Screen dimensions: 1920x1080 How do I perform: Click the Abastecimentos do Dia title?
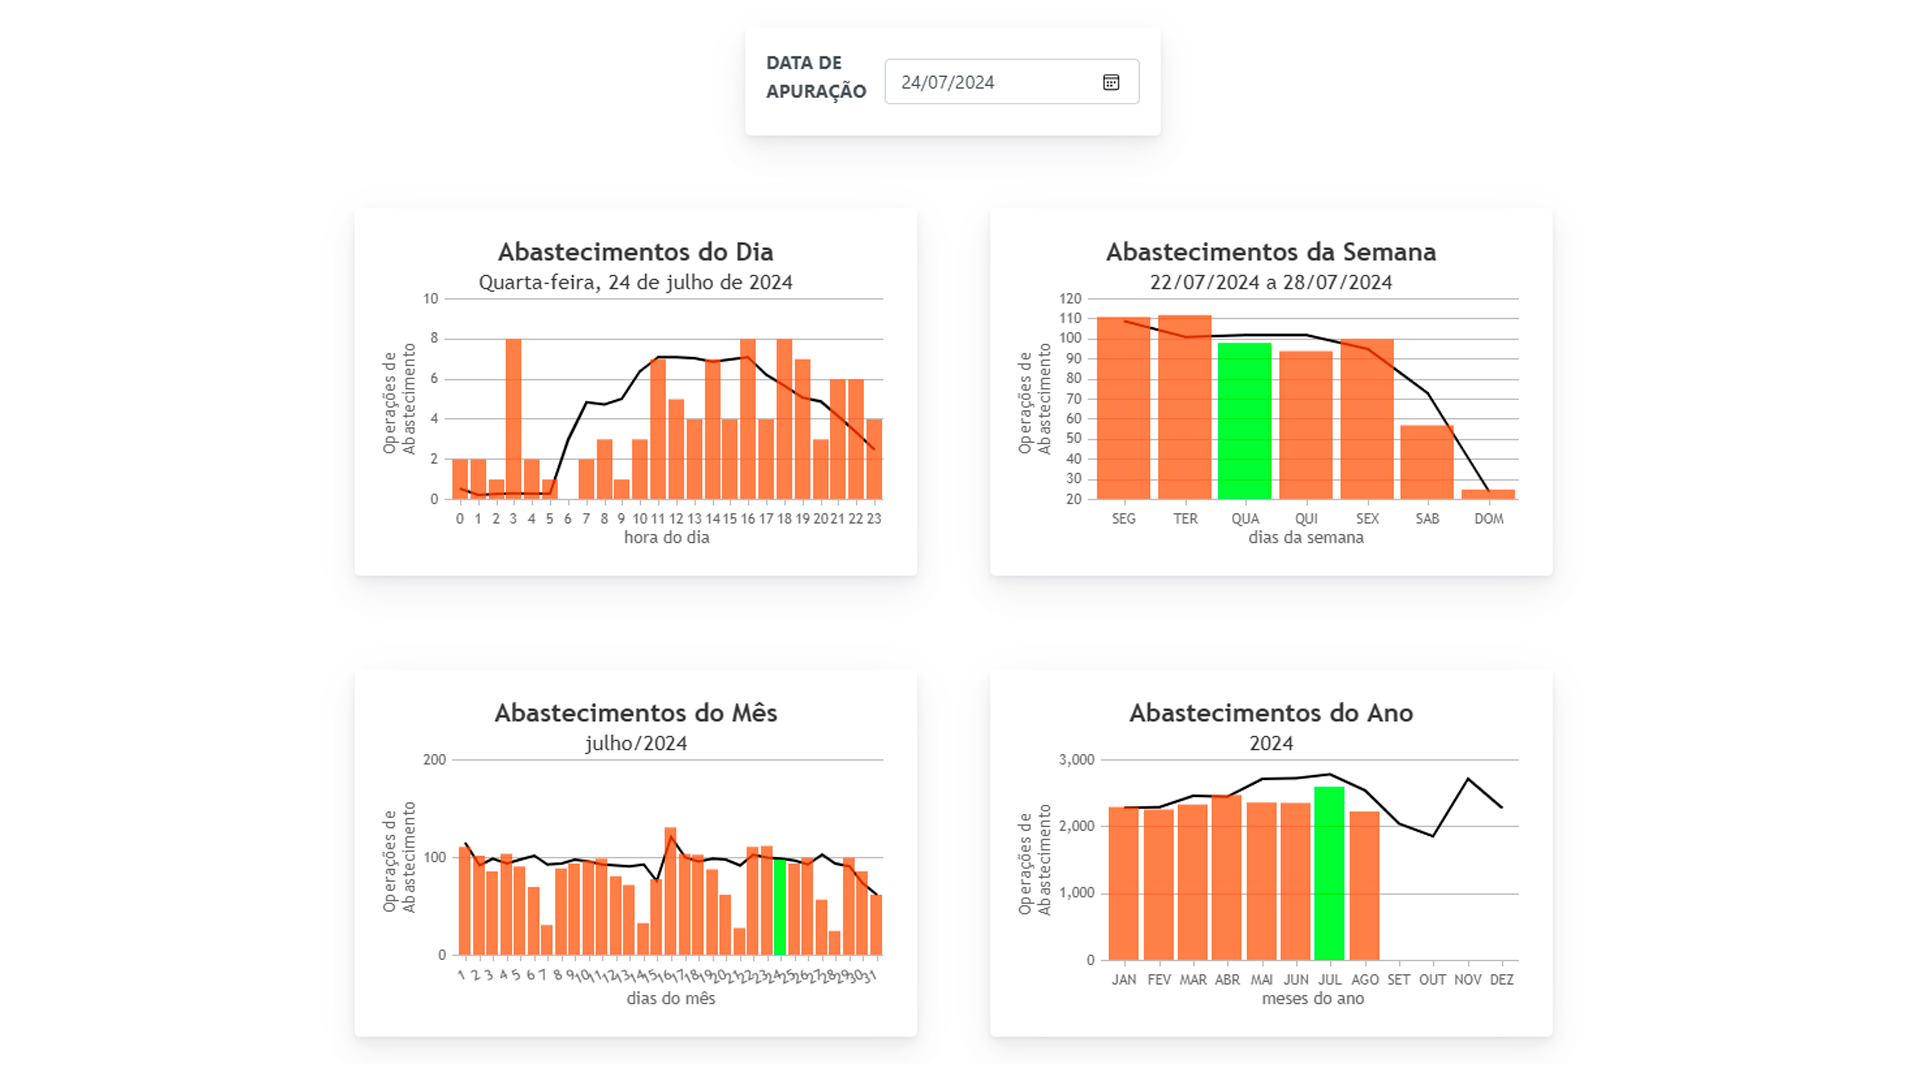pos(635,252)
